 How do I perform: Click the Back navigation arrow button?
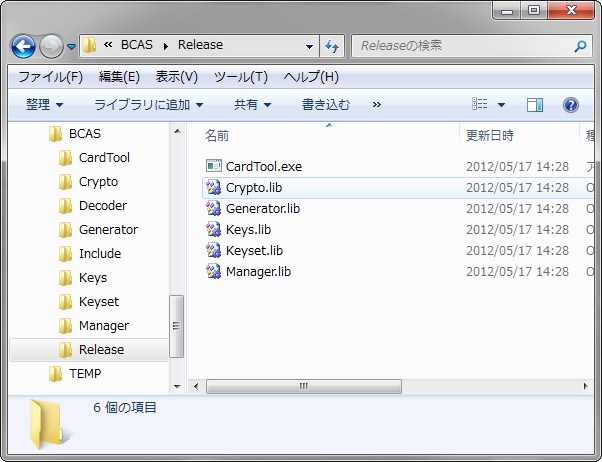tap(23, 46)
